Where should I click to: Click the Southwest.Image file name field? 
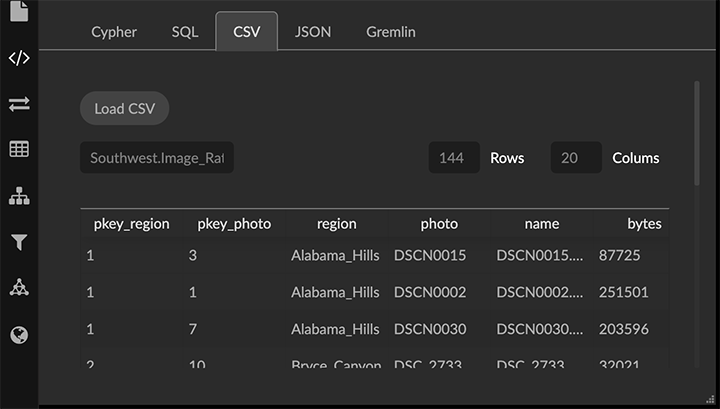click(157, 158)
